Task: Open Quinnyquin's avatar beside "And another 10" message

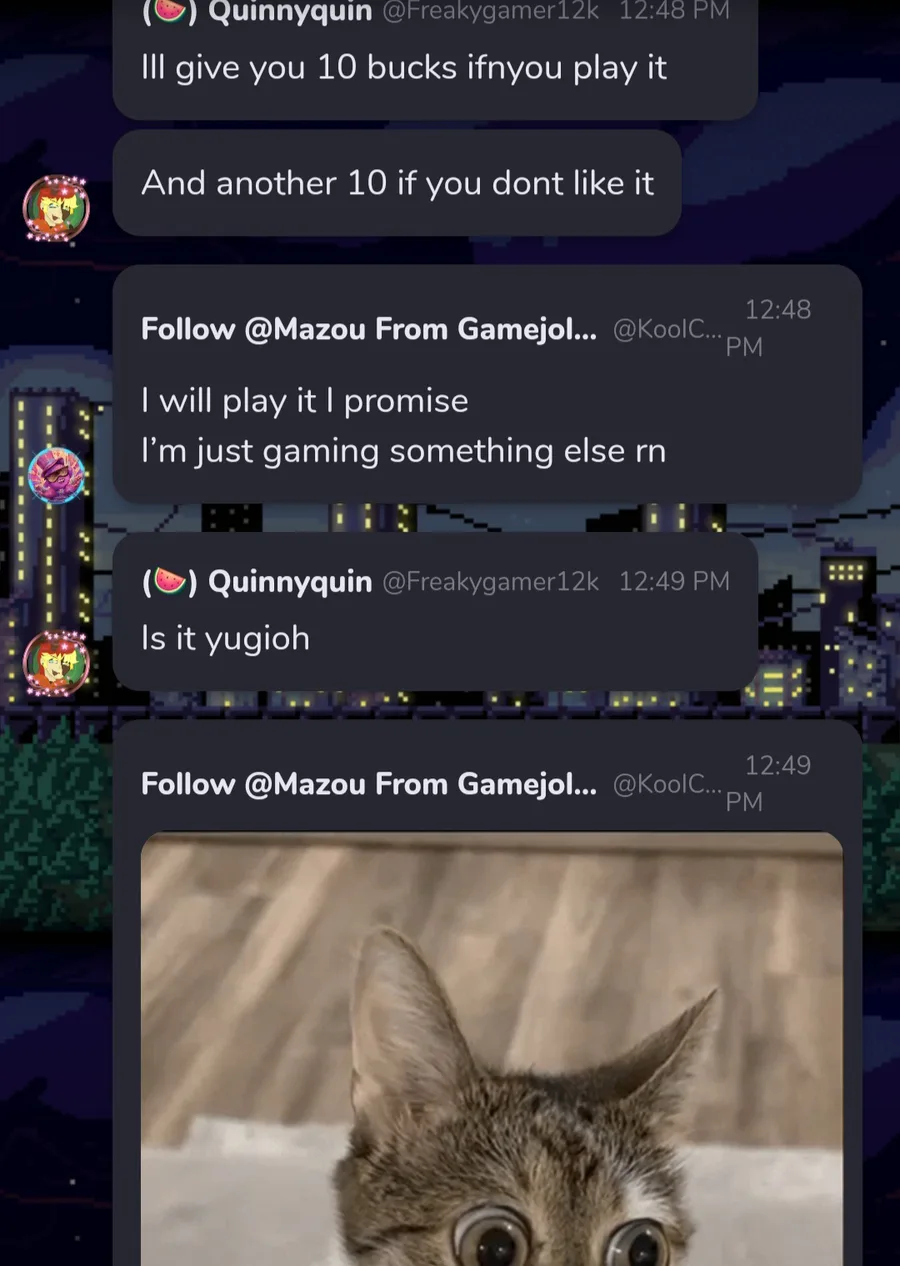Action: tap(56, 208)
